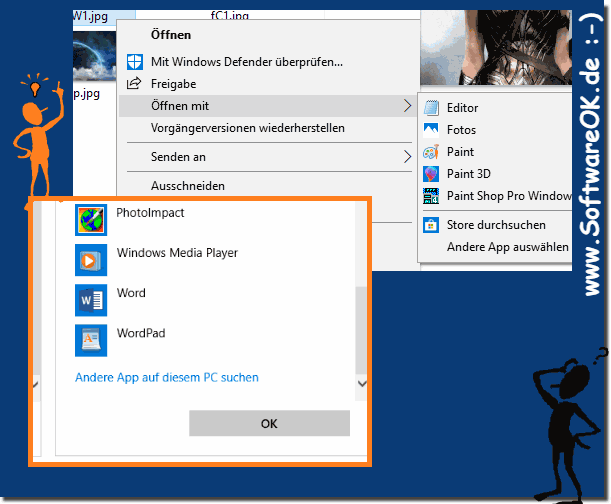Click the PhotoImpact globe icon
Viewport: 611px width, 504px height.
point(91,220)
